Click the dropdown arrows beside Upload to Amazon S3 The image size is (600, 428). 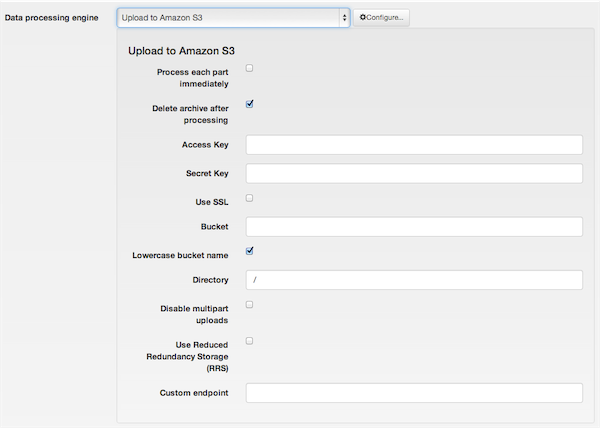click(x=344, y=18)
